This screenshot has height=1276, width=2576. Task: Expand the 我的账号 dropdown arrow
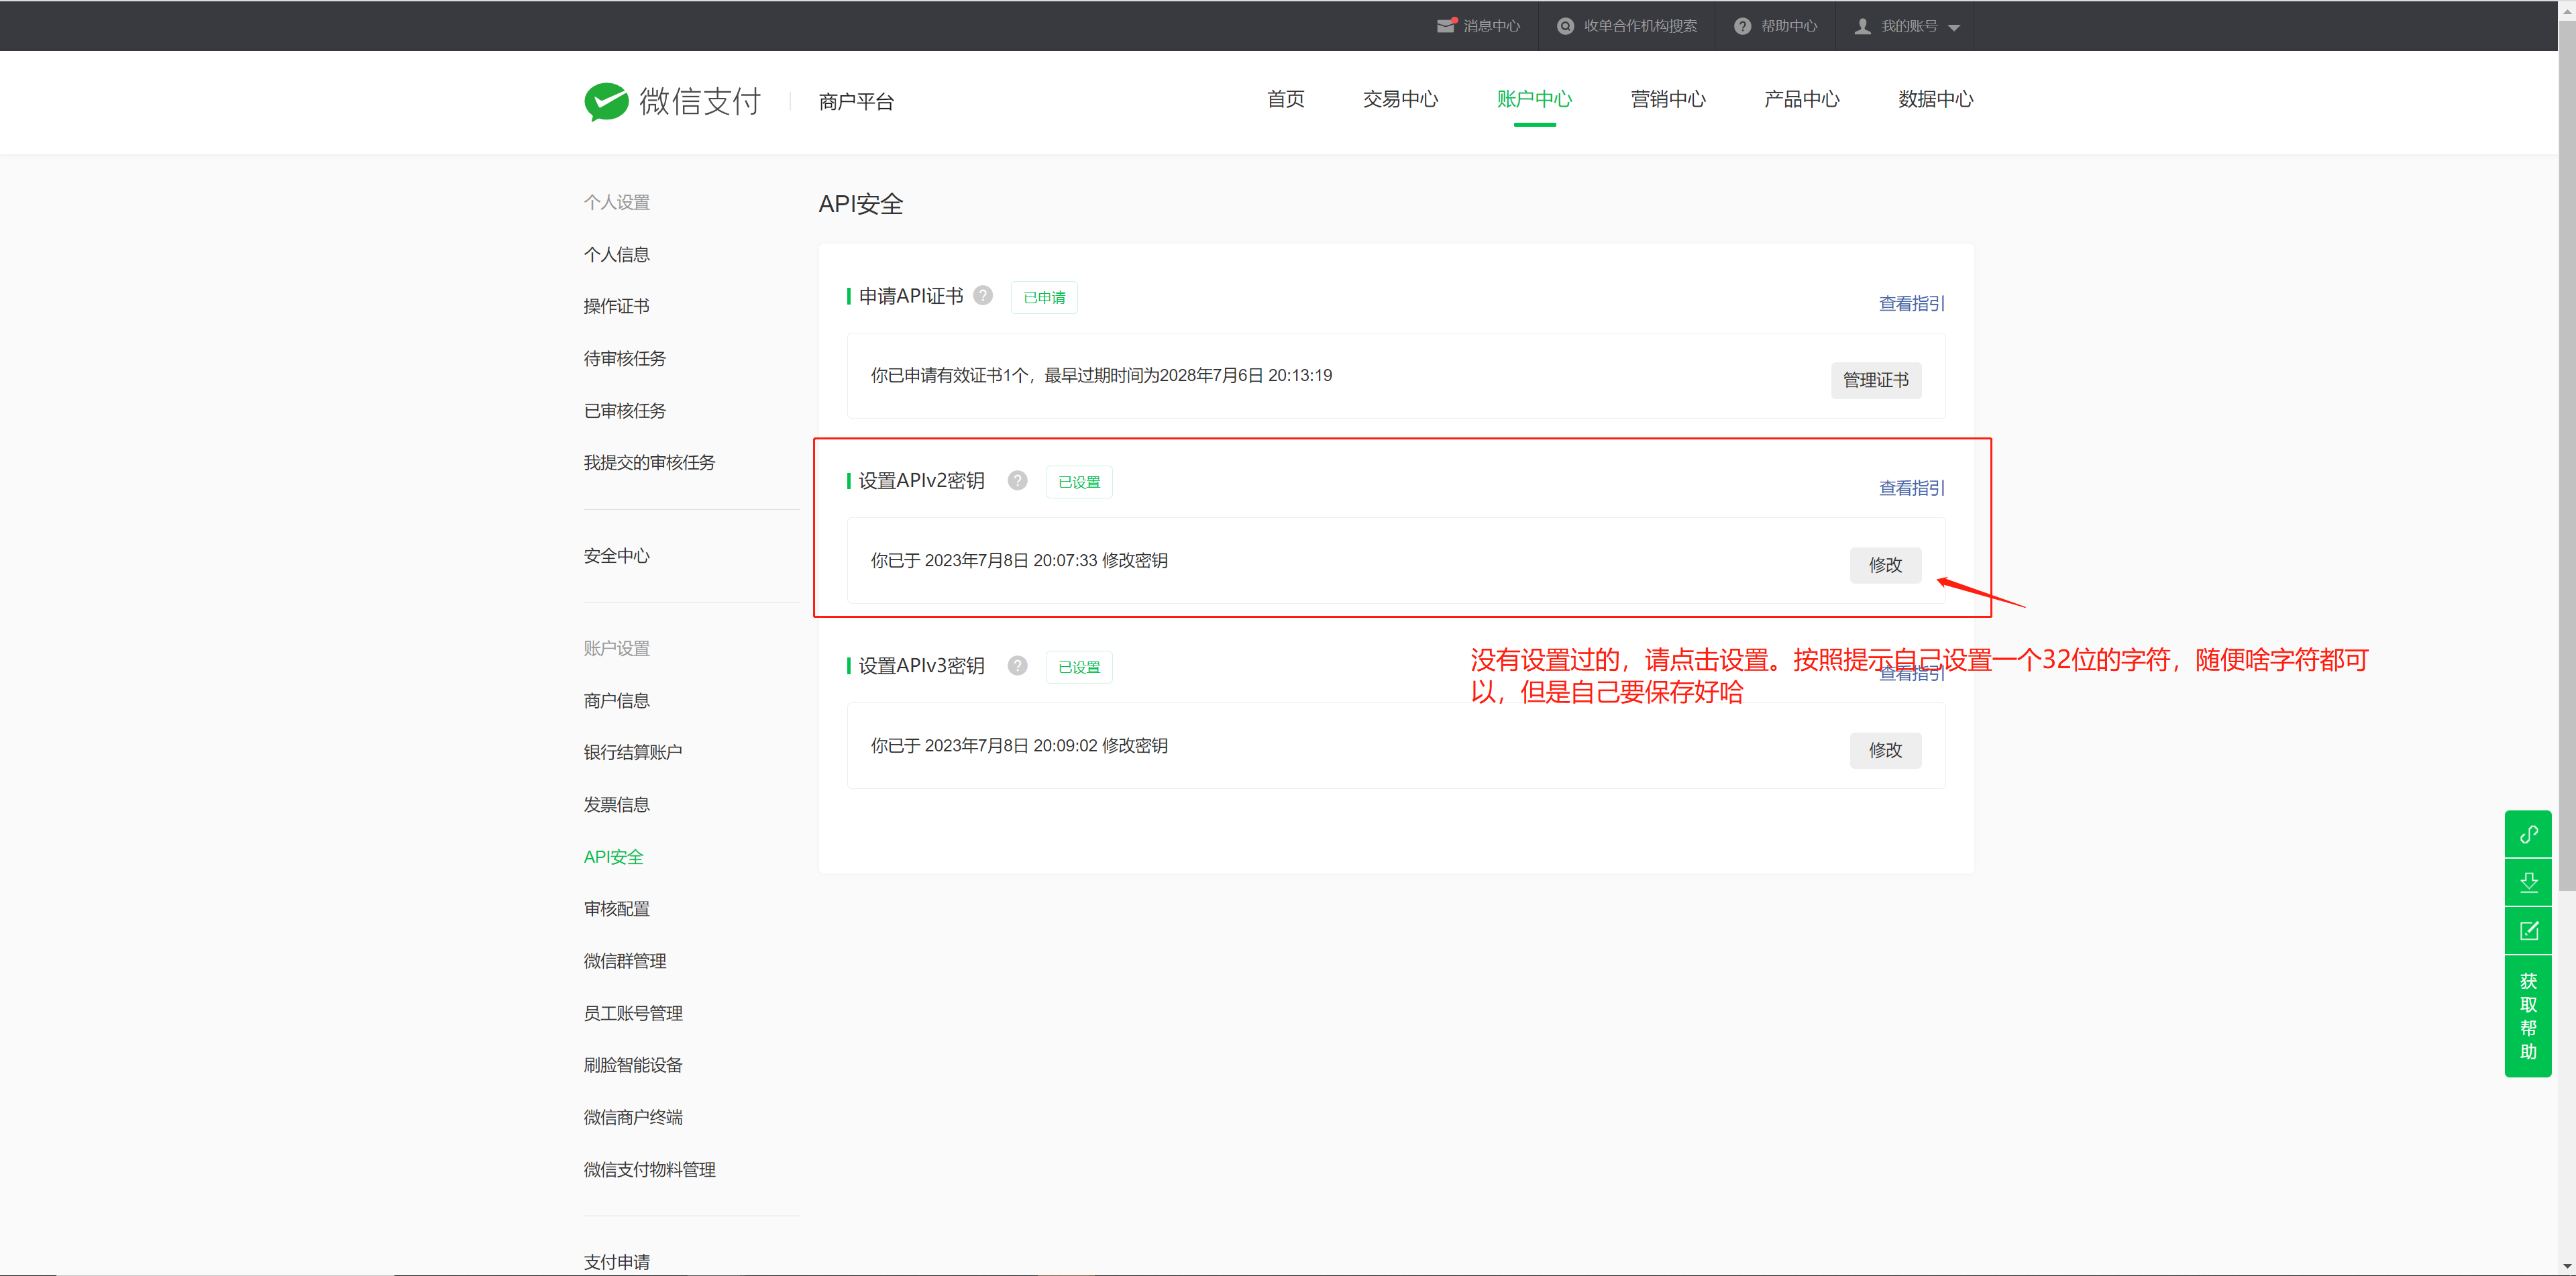click(1954, 28)
